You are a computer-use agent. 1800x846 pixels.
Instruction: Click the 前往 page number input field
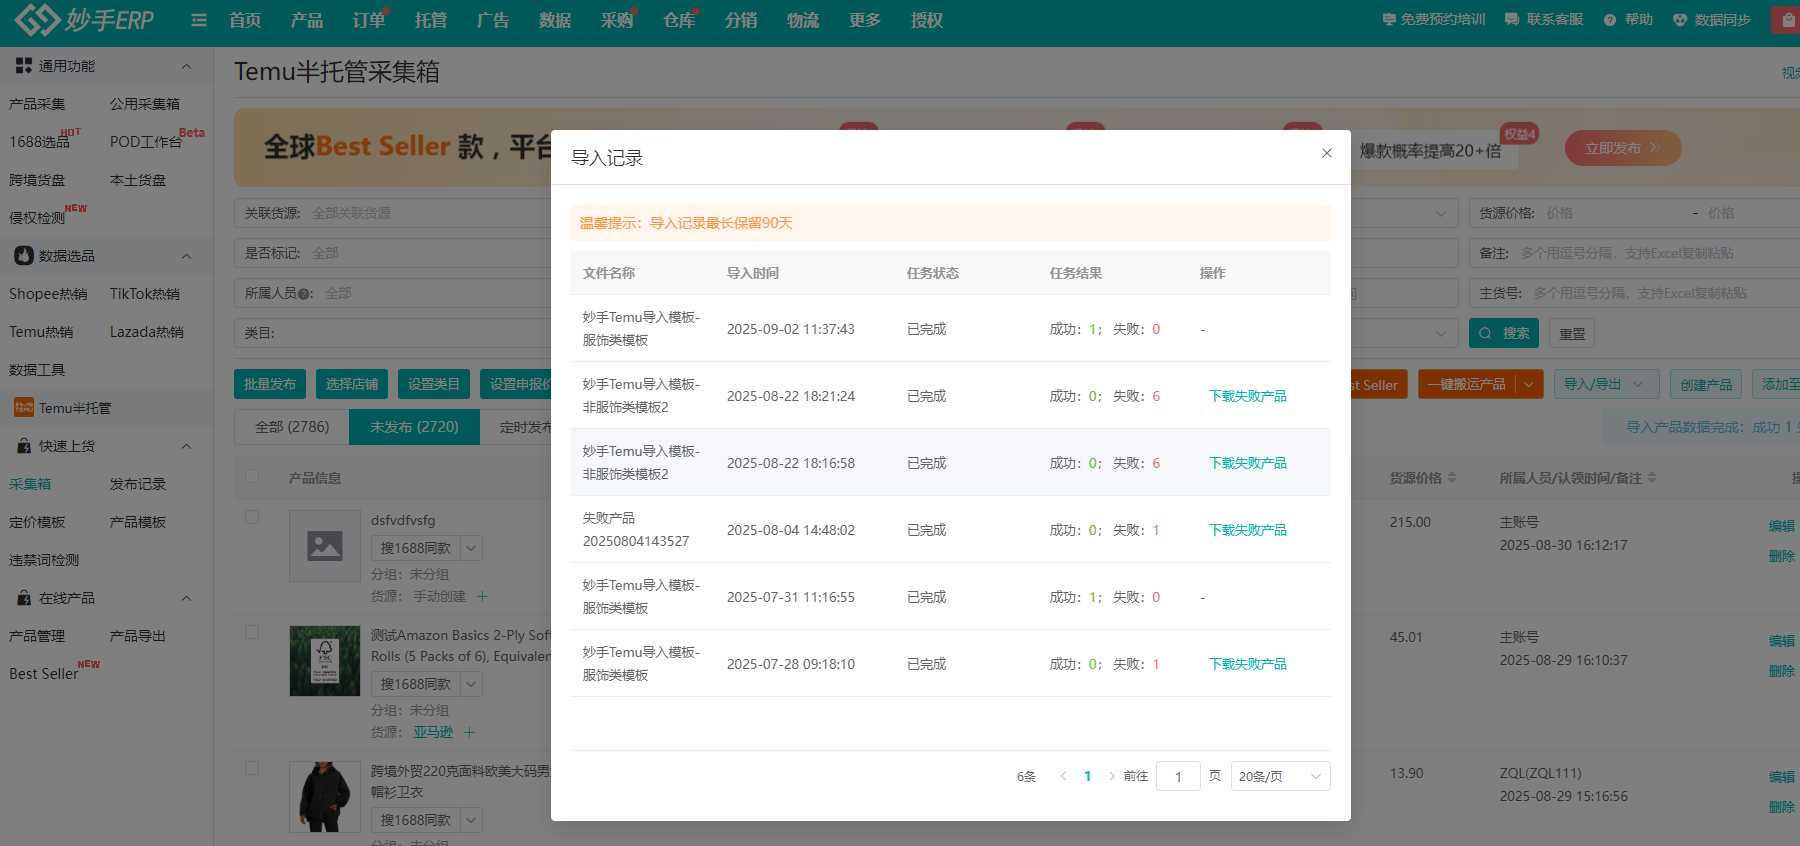point(1178,776)
